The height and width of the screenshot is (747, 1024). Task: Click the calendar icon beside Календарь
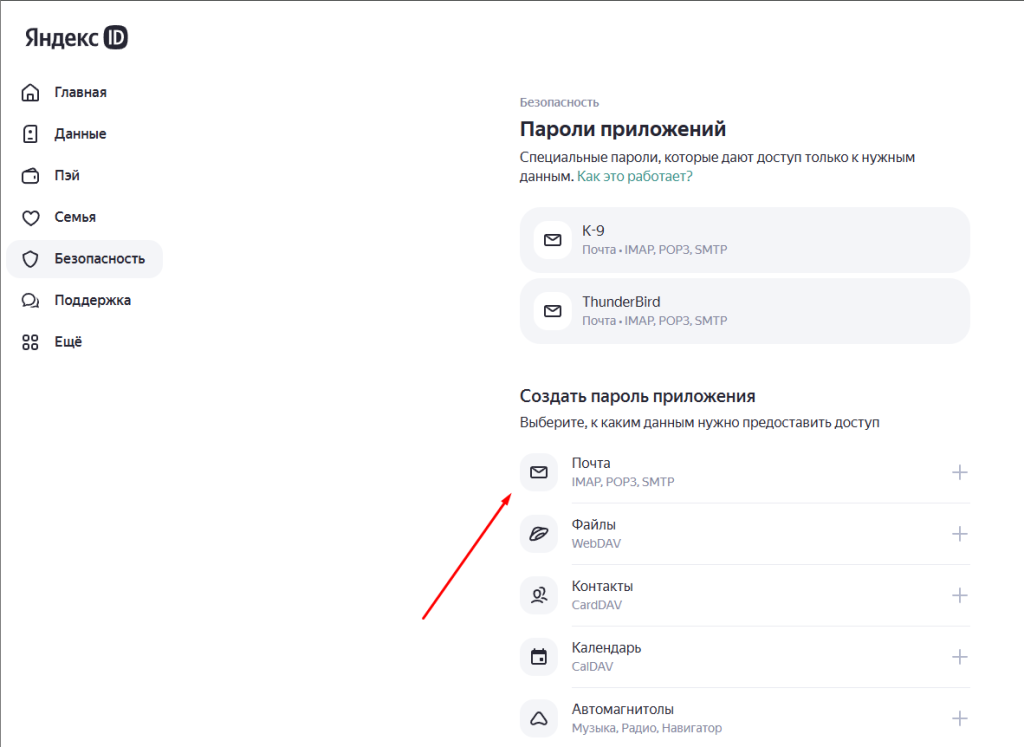539,656
